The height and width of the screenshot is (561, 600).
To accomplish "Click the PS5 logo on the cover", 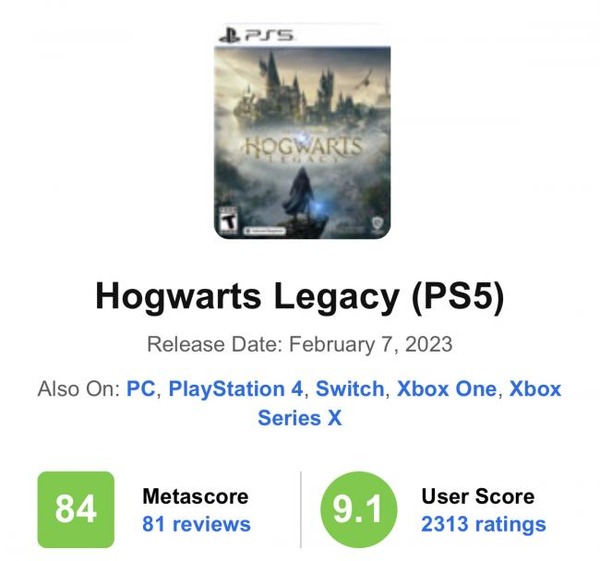I will click(256, 36).
